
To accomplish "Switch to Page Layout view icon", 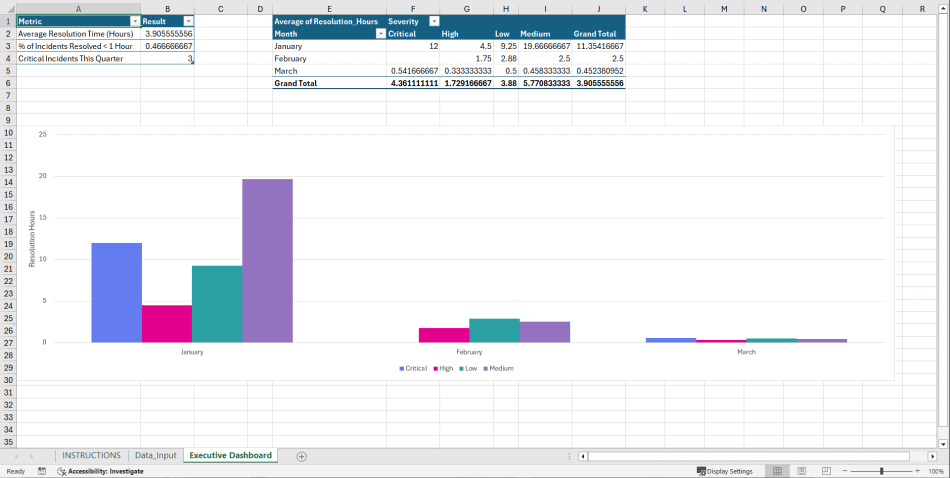I will click(x=799, y=471).
